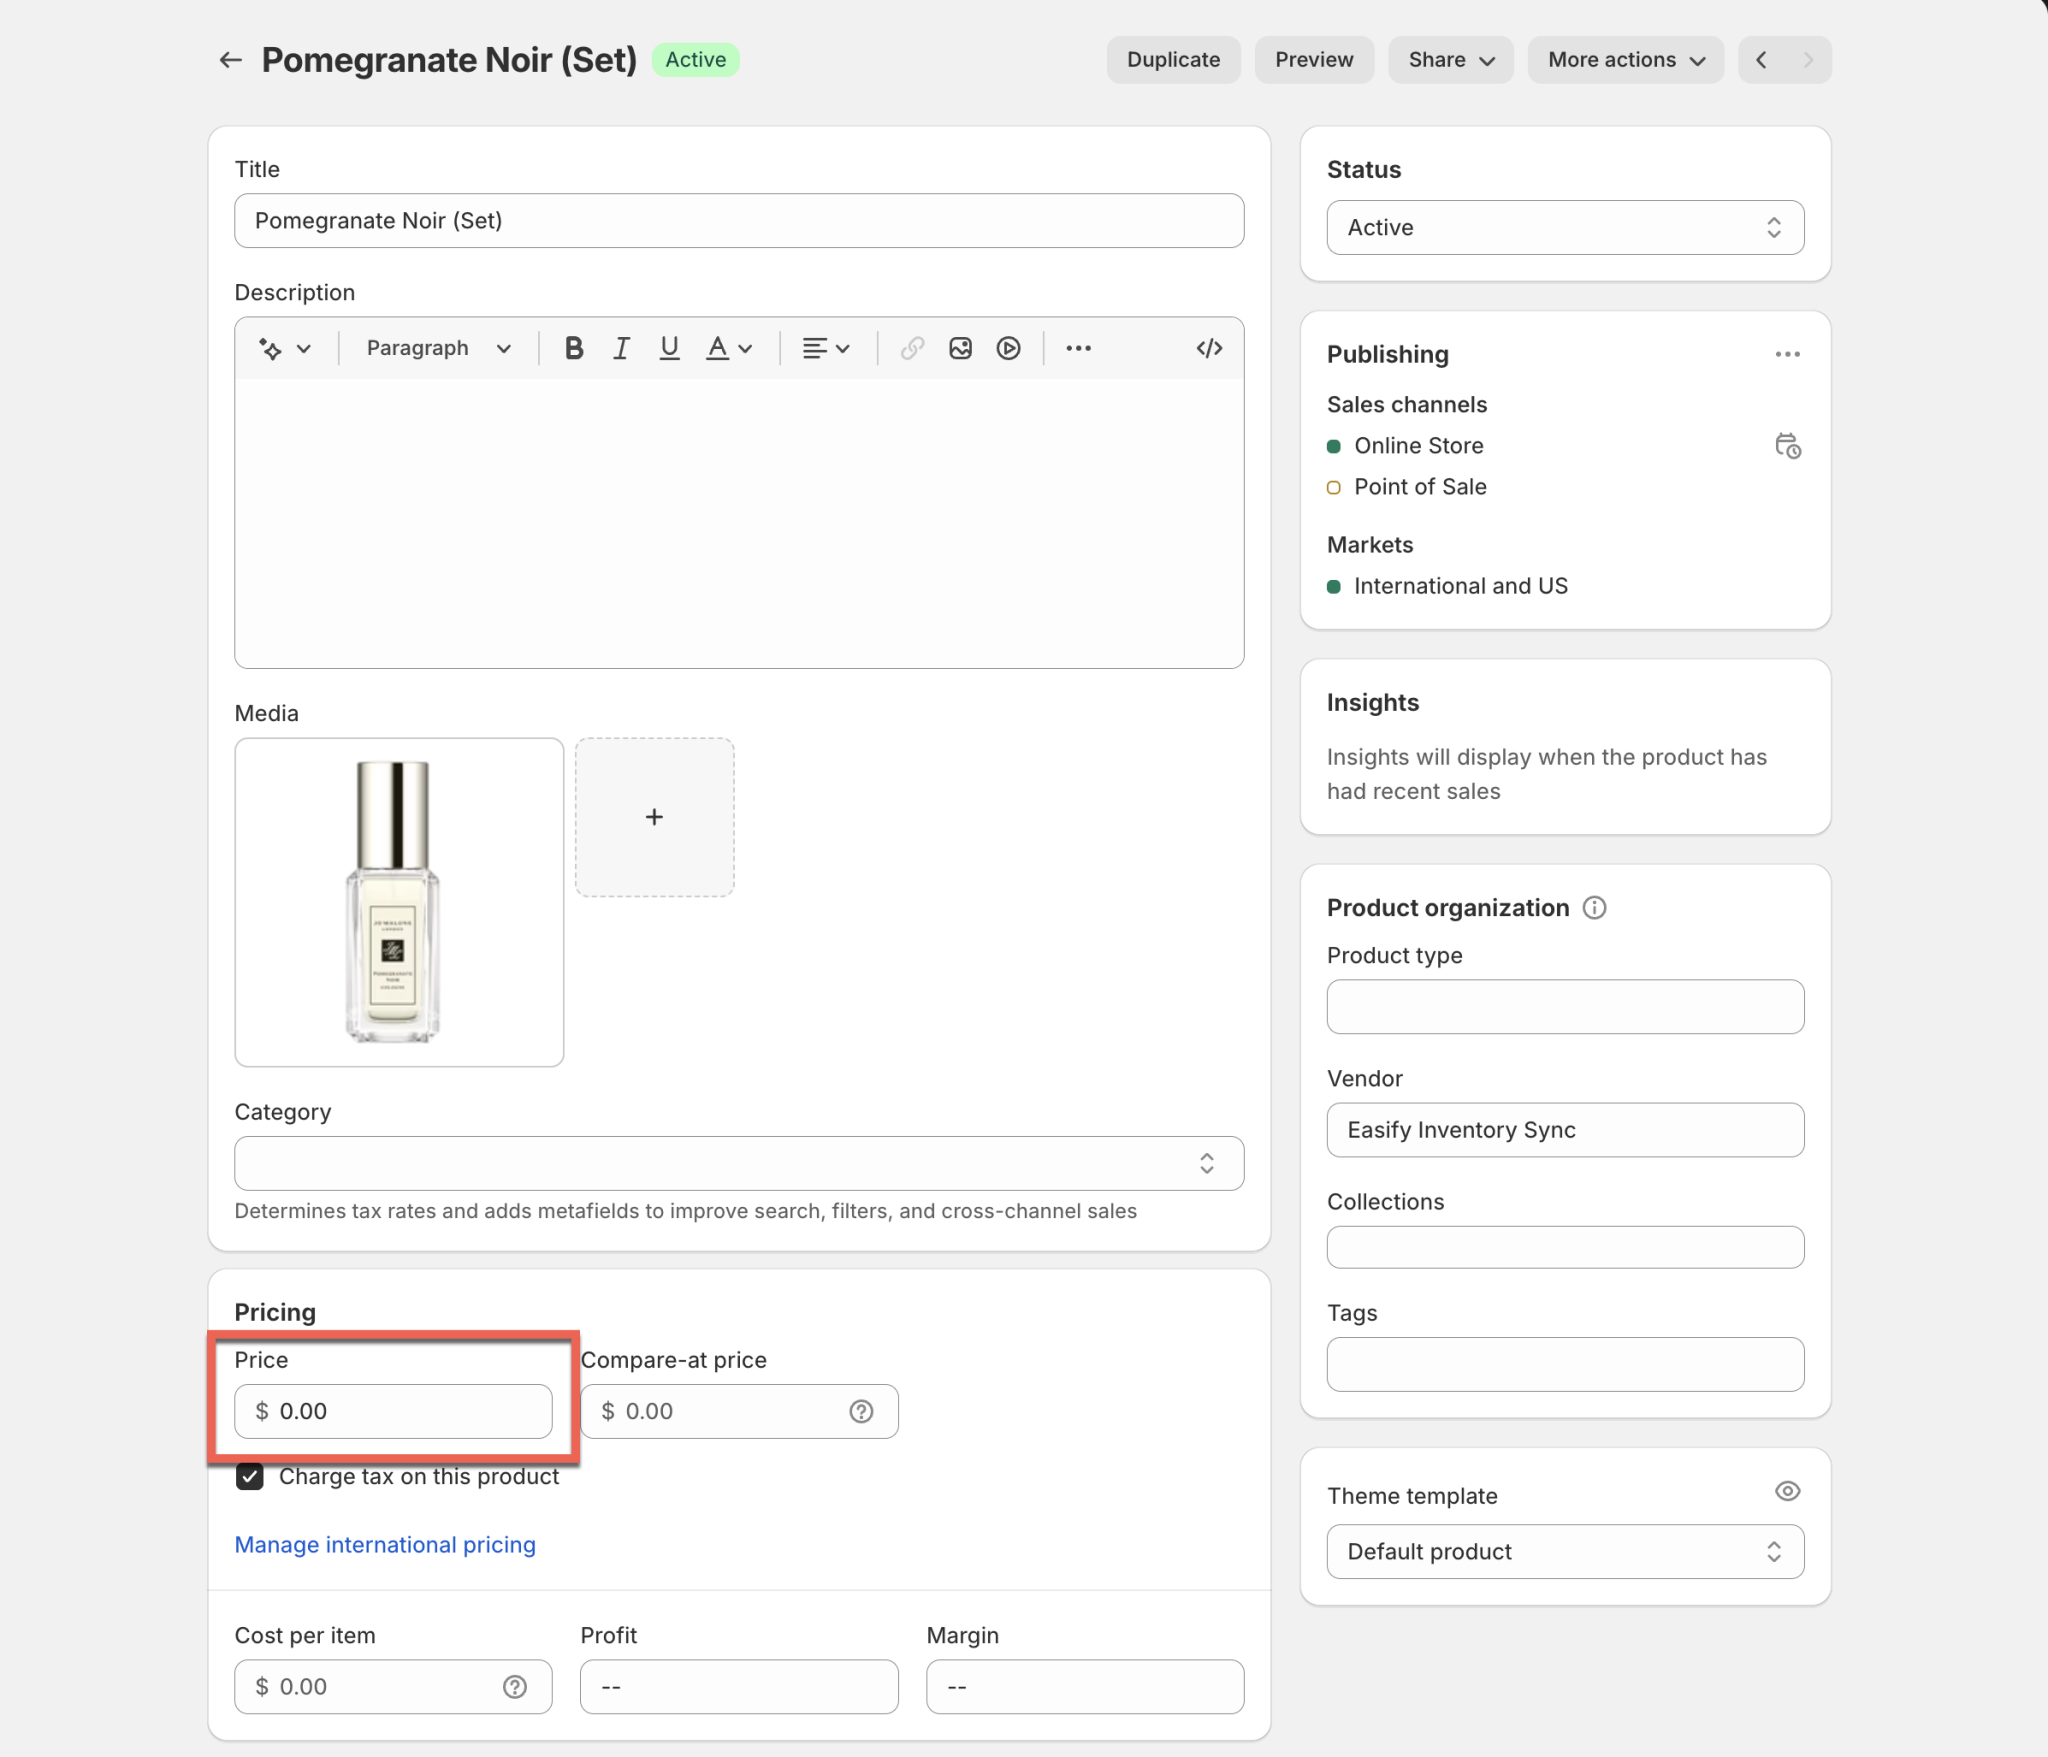
Task: Toggle the Theme template preview eye icon
Action: [x=1787, y=1491]
